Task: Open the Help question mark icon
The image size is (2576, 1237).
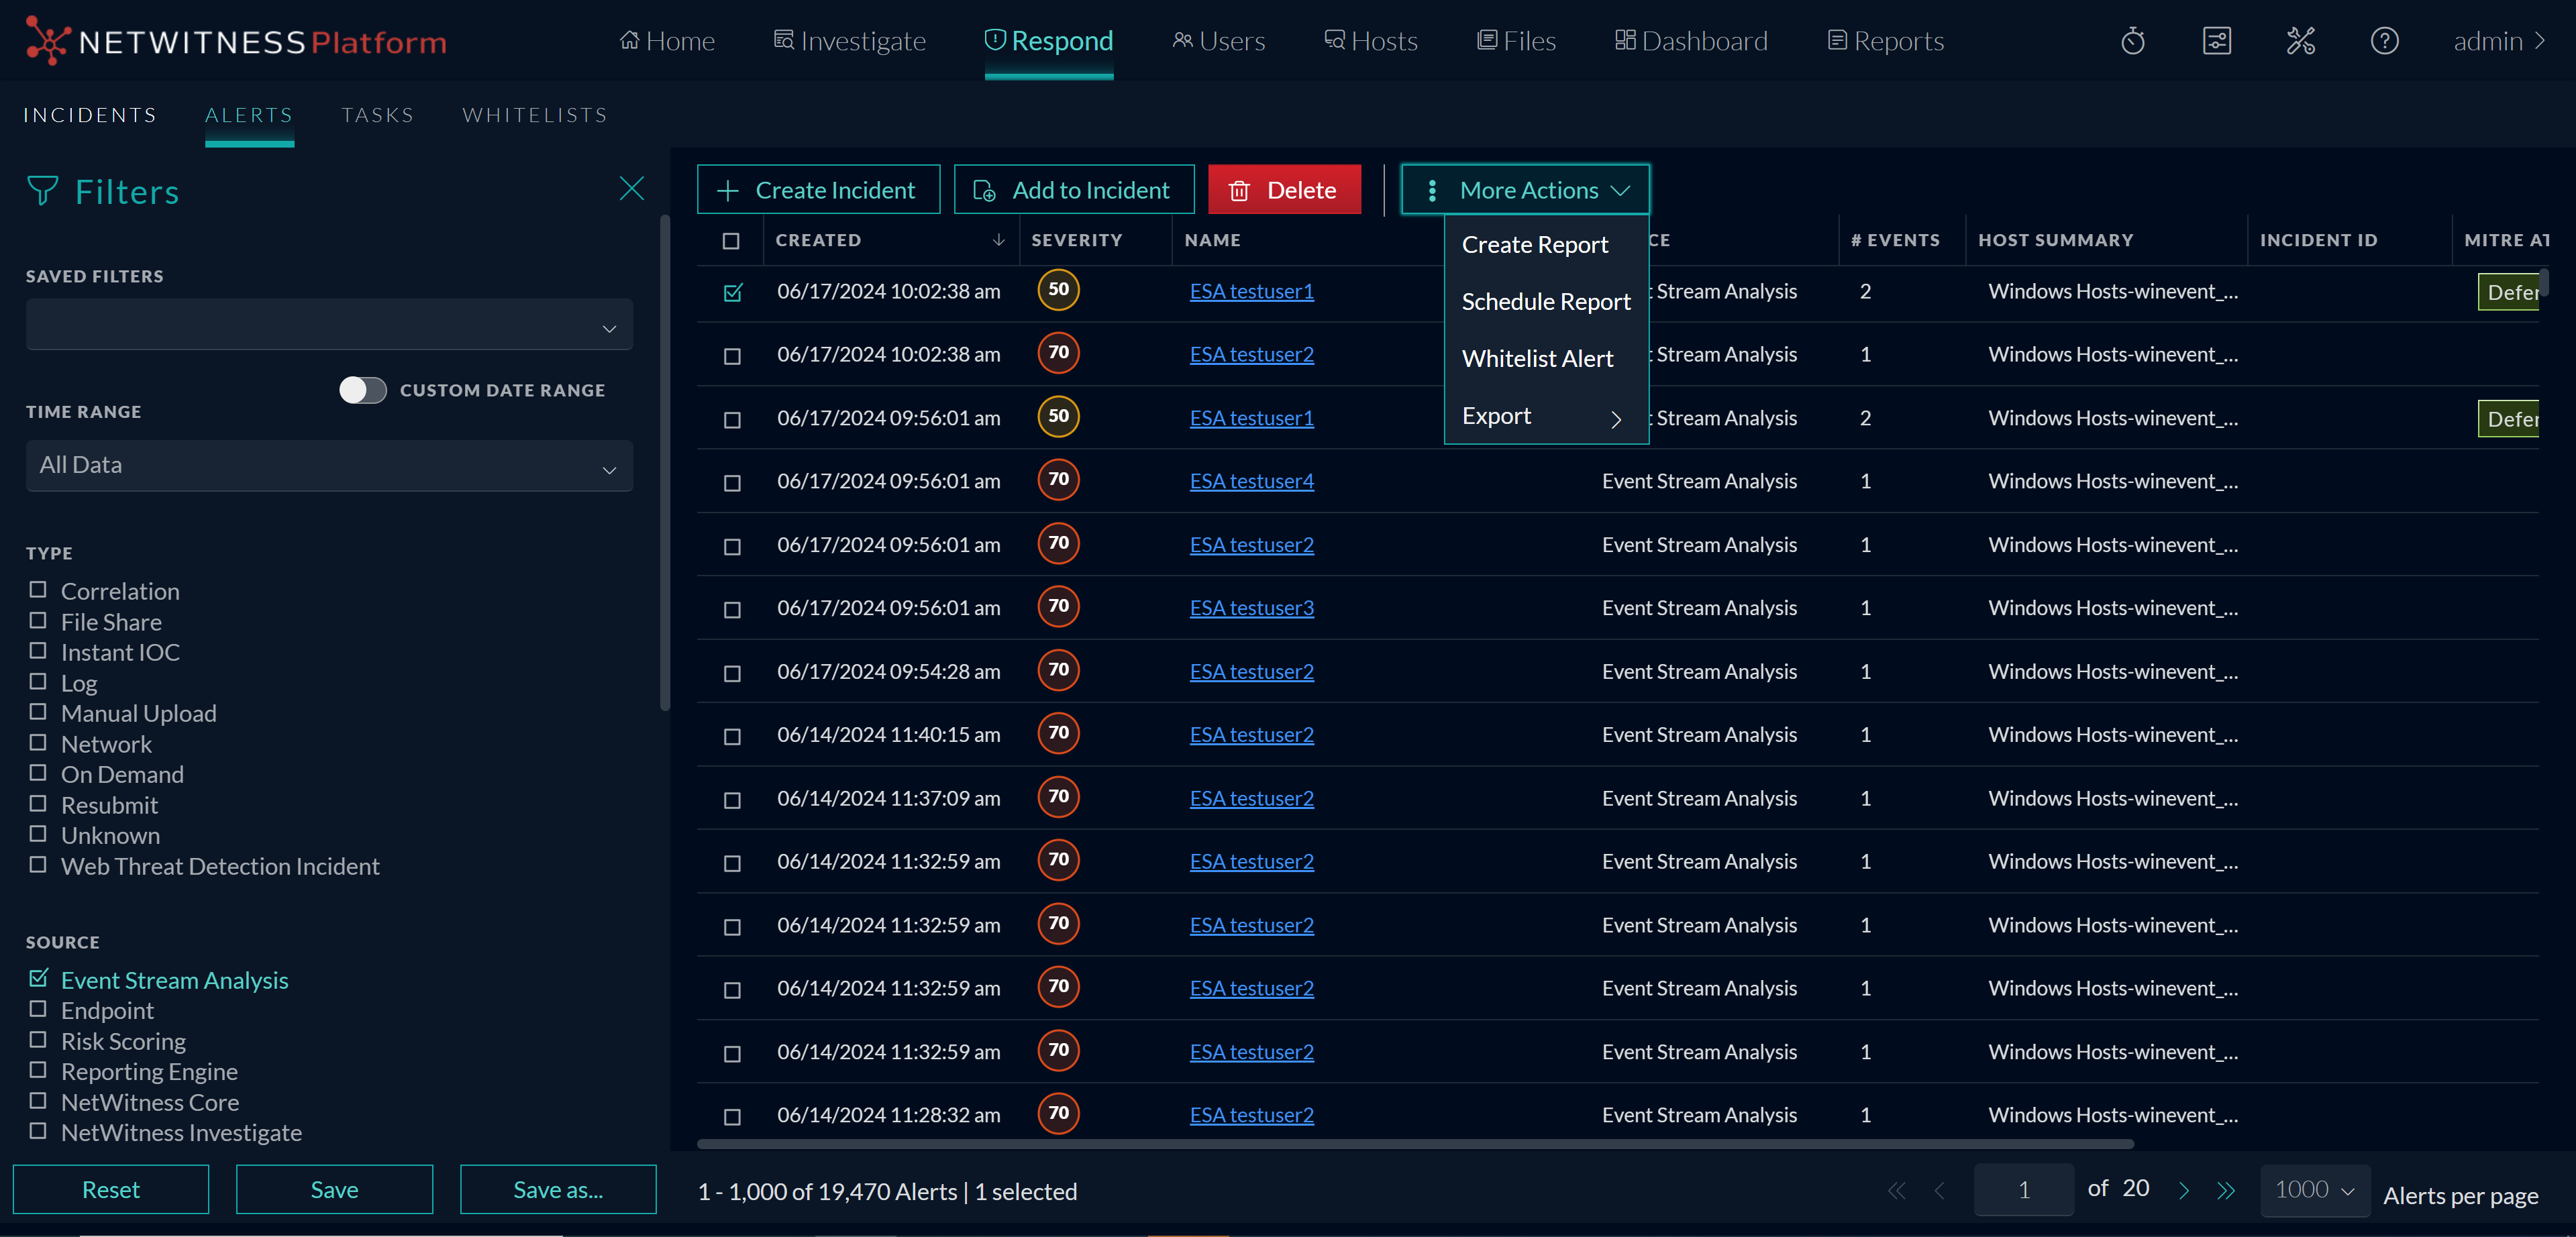Action: coord(2385,41)
